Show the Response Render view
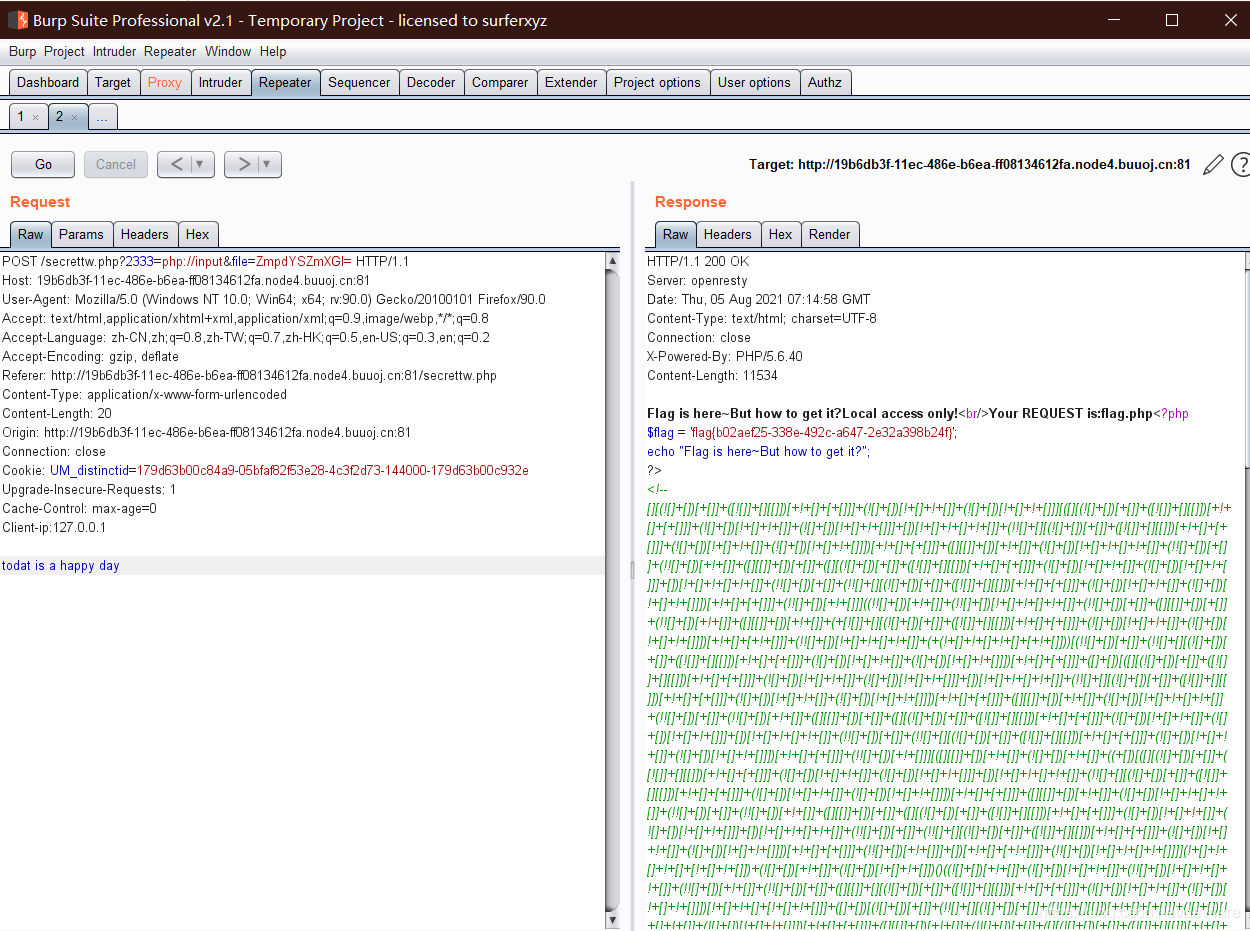This screenshot has height=931, width=1250. tap(830, 234)
